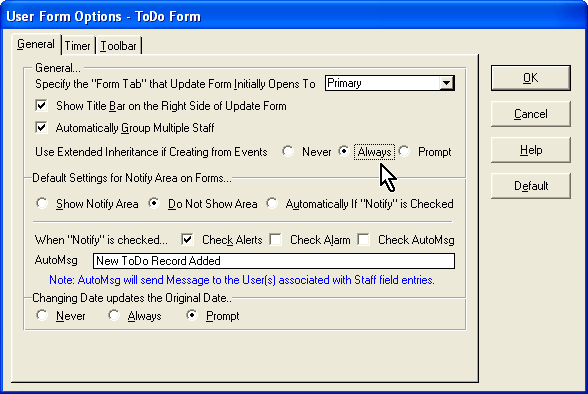Image resolution: width=588 pixels, height=394 pixels.
Task: Enable the Check Alarm checkbox
Action: coord(275,240)
